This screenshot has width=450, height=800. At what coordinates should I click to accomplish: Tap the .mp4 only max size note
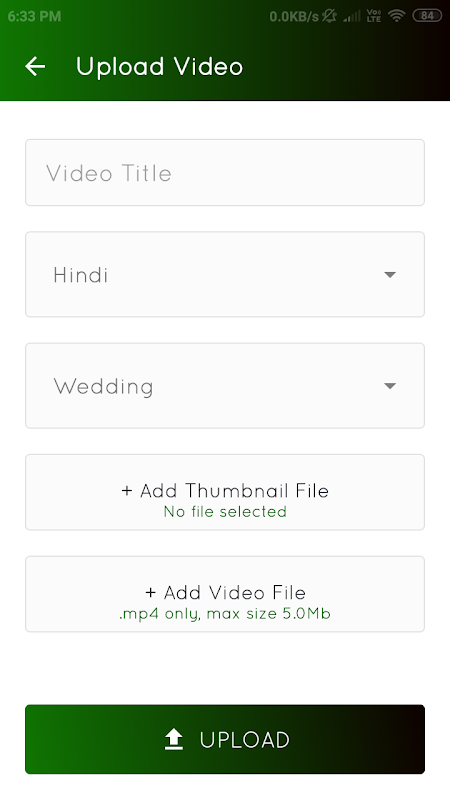point(225,613)
